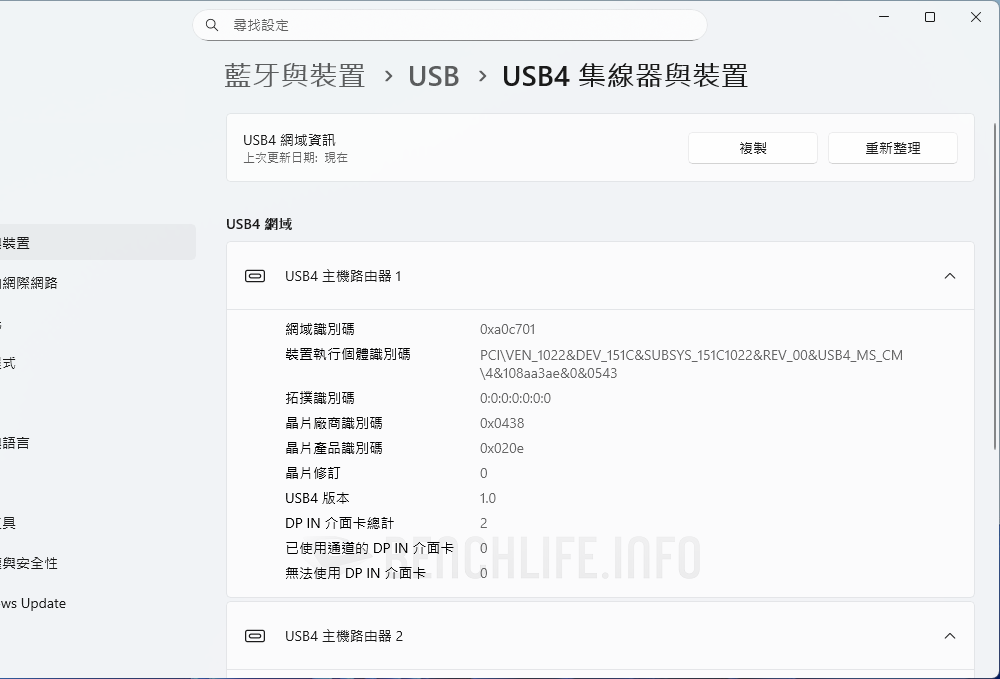The height and width of the screenshot is (679, 1000).
Task: Collapse USB4 主機路由器 2 using its chevron
Action: [x=950, y=636]
